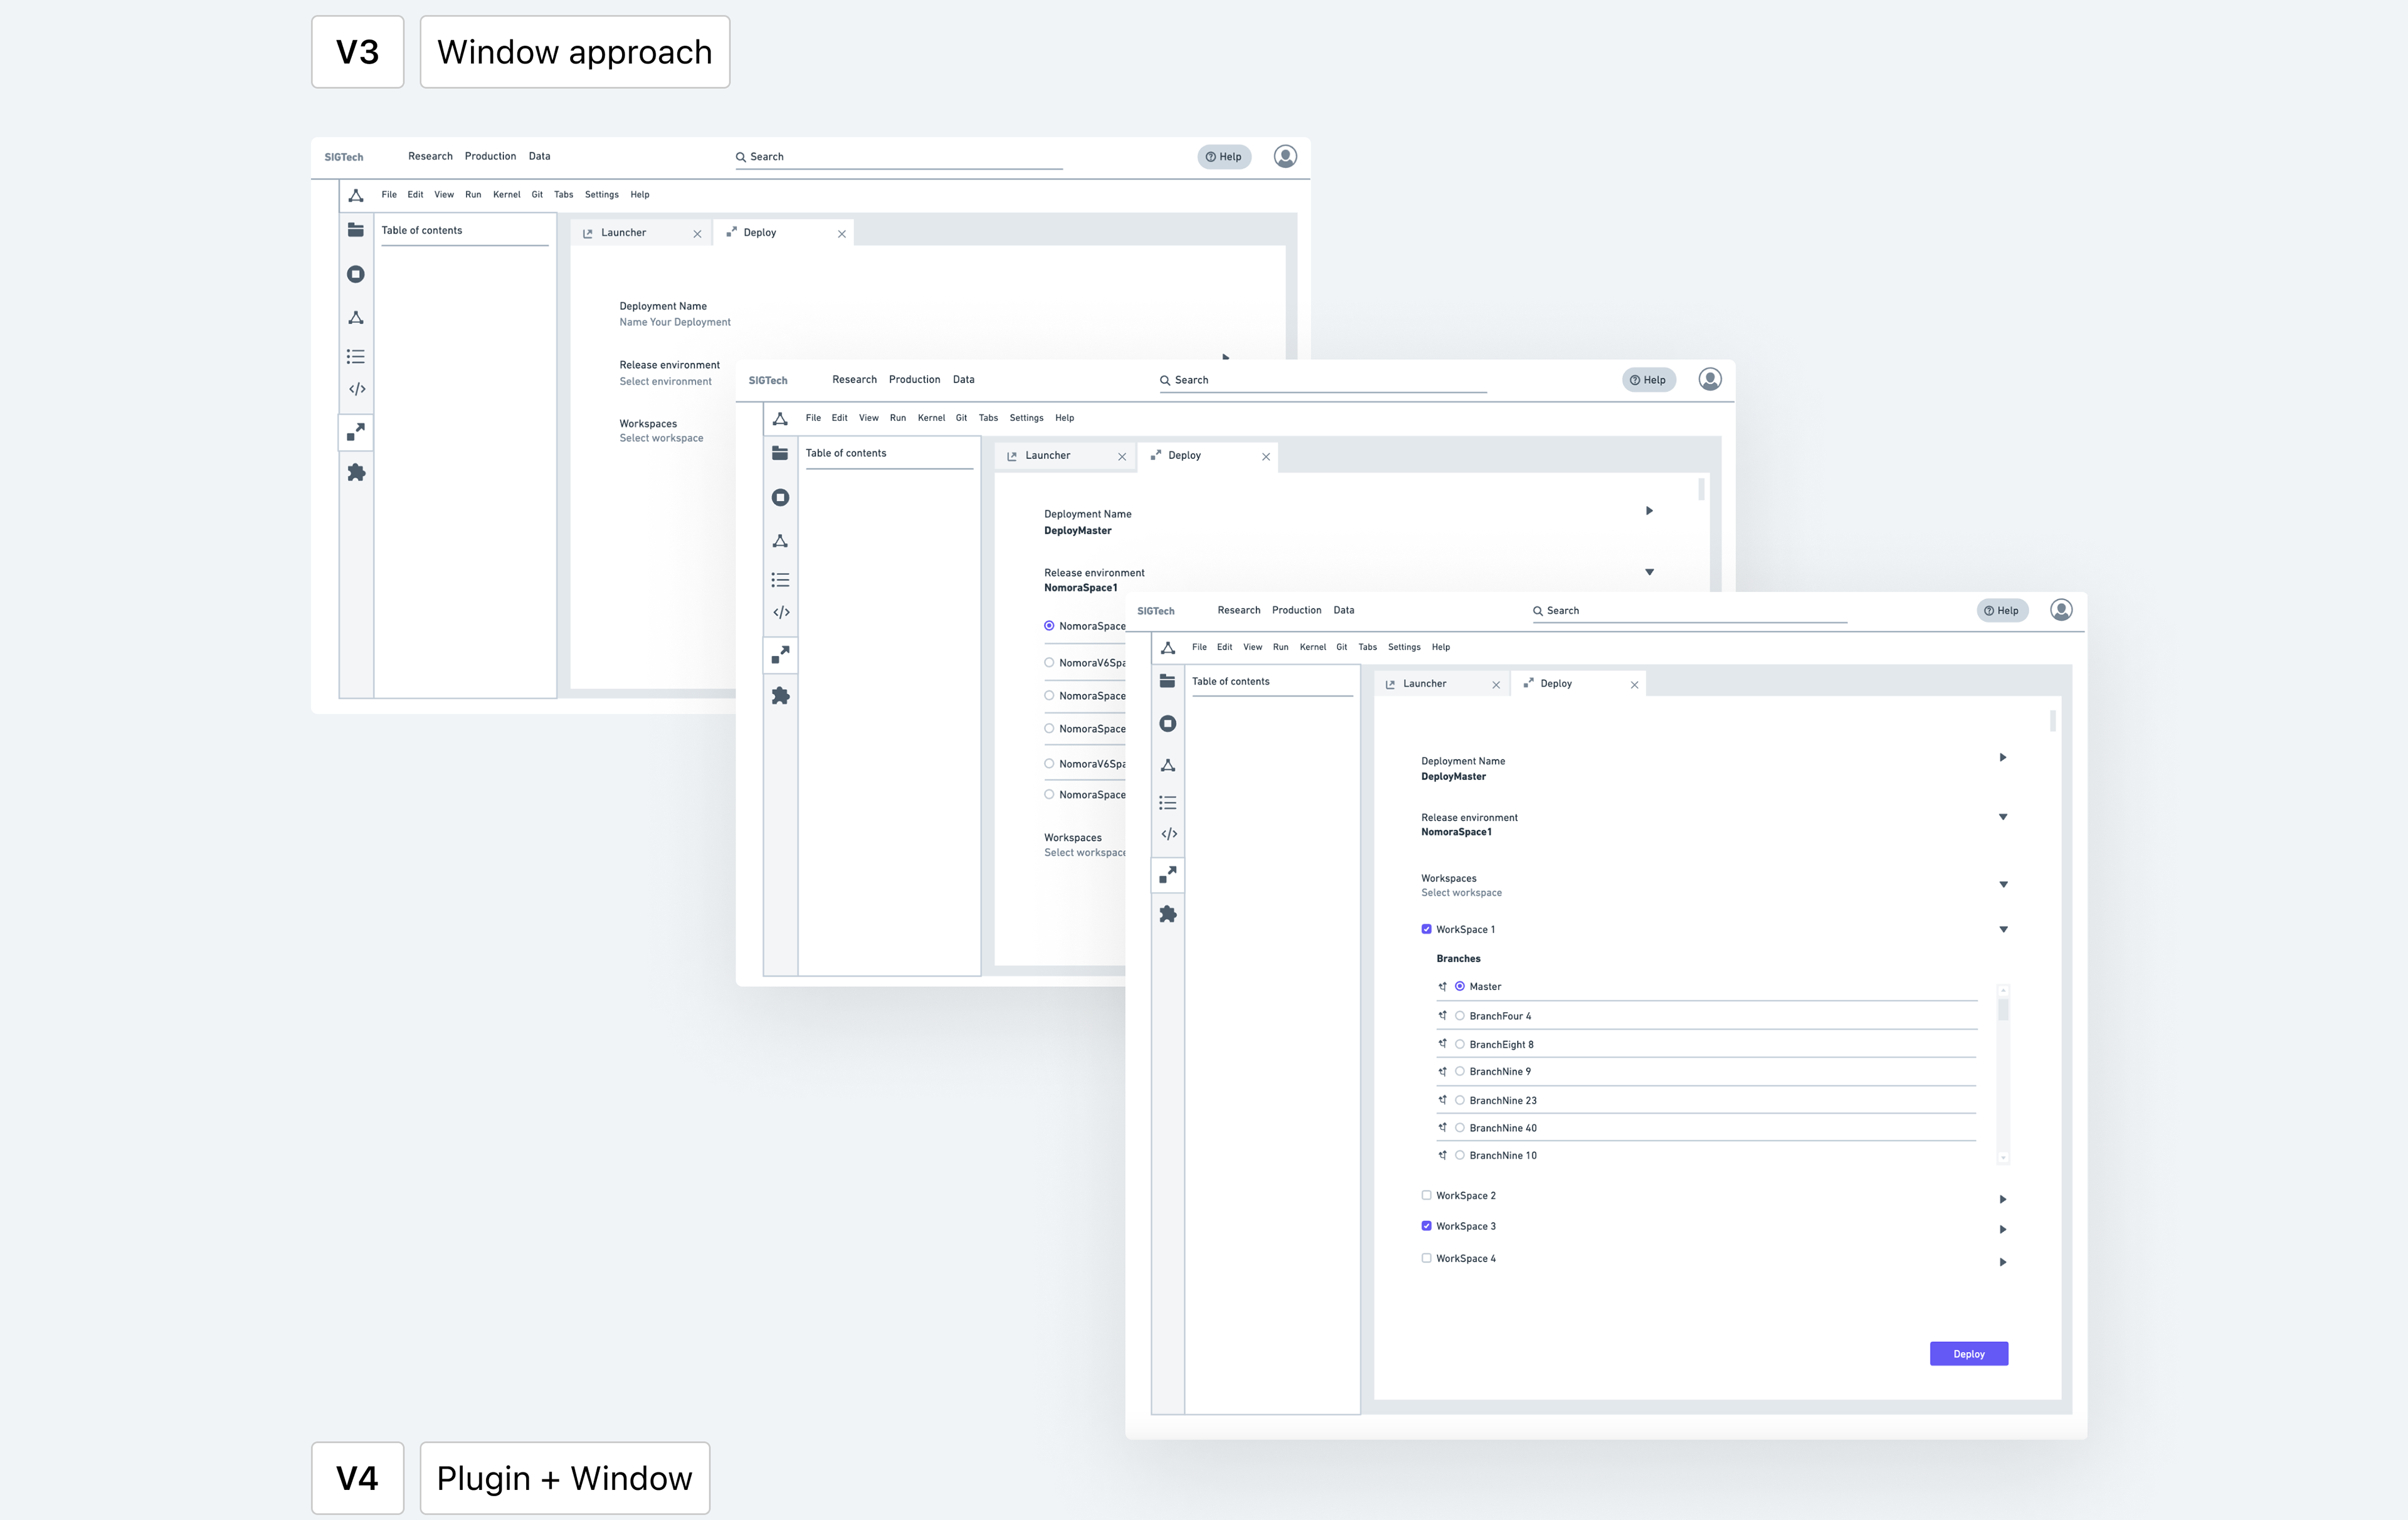Click stop-circle running kernels icon in front window

1167,723
